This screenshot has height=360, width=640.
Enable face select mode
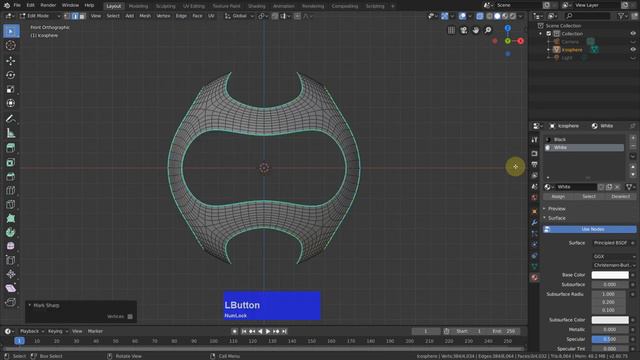coord(82,16)
